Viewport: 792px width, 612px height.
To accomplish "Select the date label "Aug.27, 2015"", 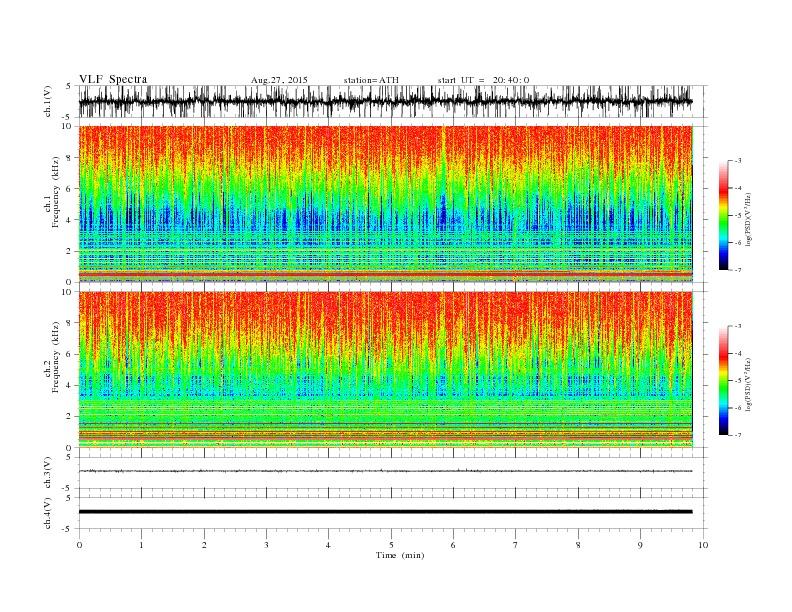I will point(279,80).
